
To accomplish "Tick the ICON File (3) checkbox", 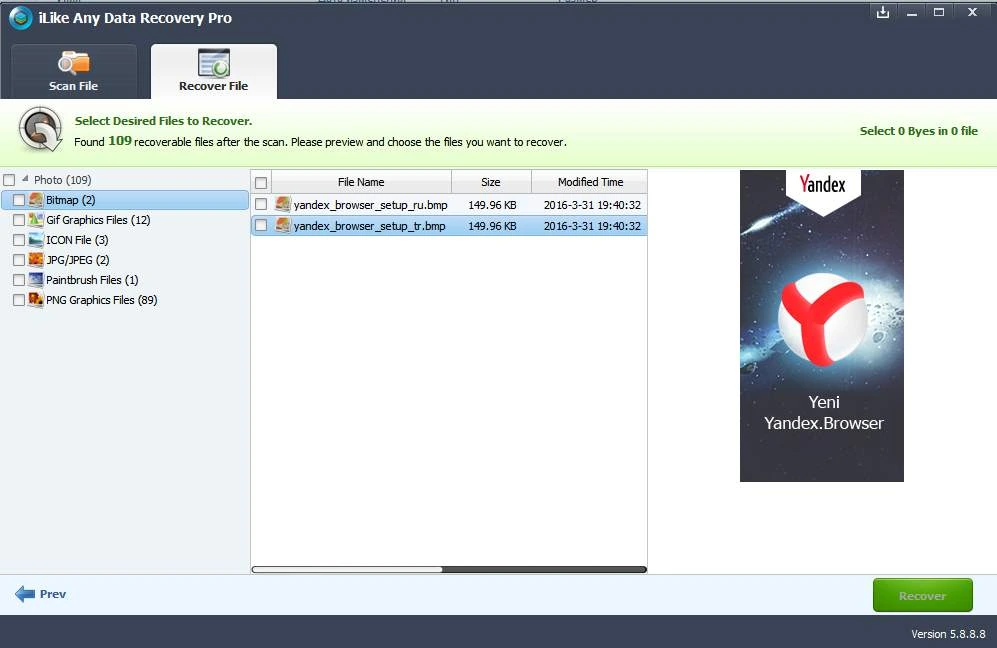I will click(x=19, y=240).
